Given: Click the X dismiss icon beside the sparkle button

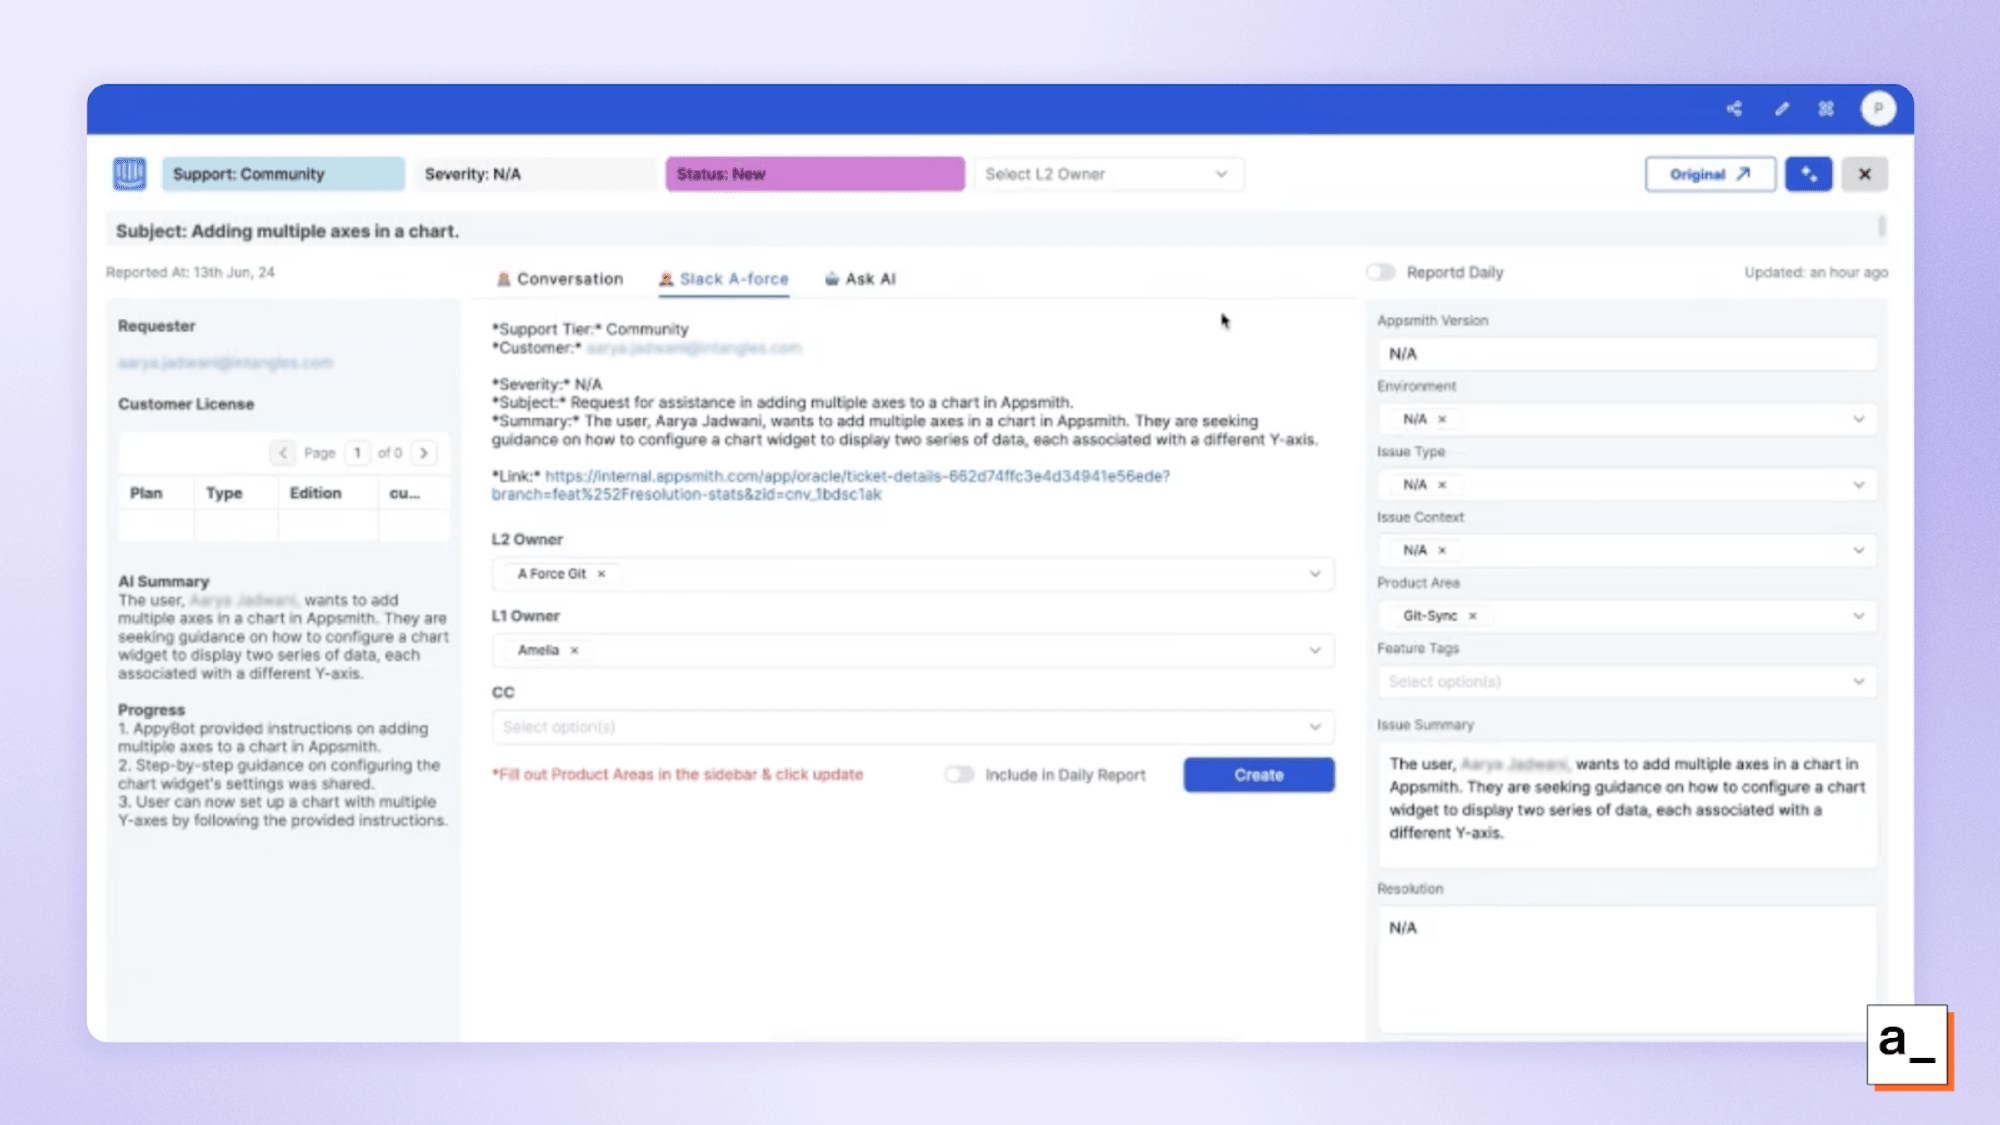Looking at the screenshot, I should tap(1864, 173).
